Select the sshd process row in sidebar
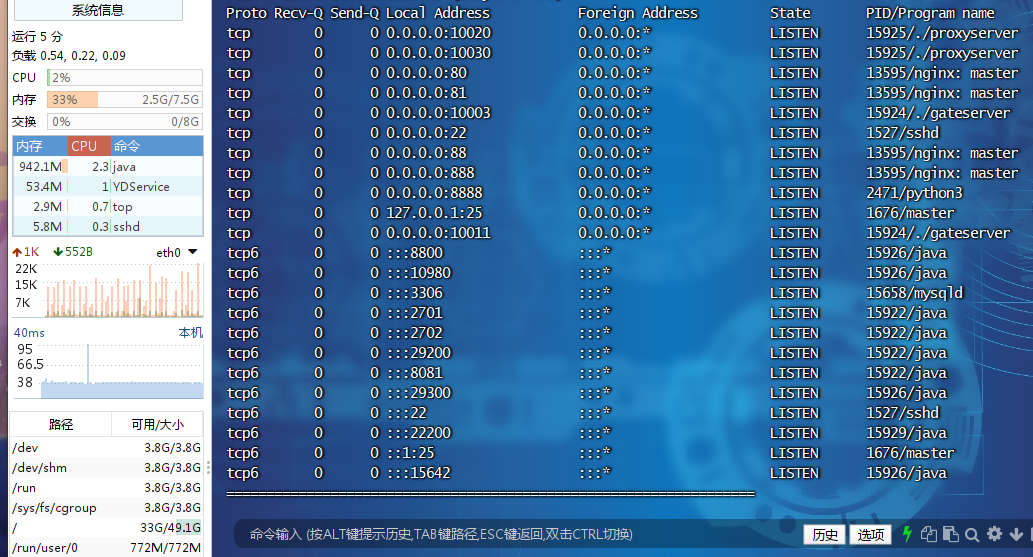1033x557 pixels. pyautogui.click(x=108, y=226)
